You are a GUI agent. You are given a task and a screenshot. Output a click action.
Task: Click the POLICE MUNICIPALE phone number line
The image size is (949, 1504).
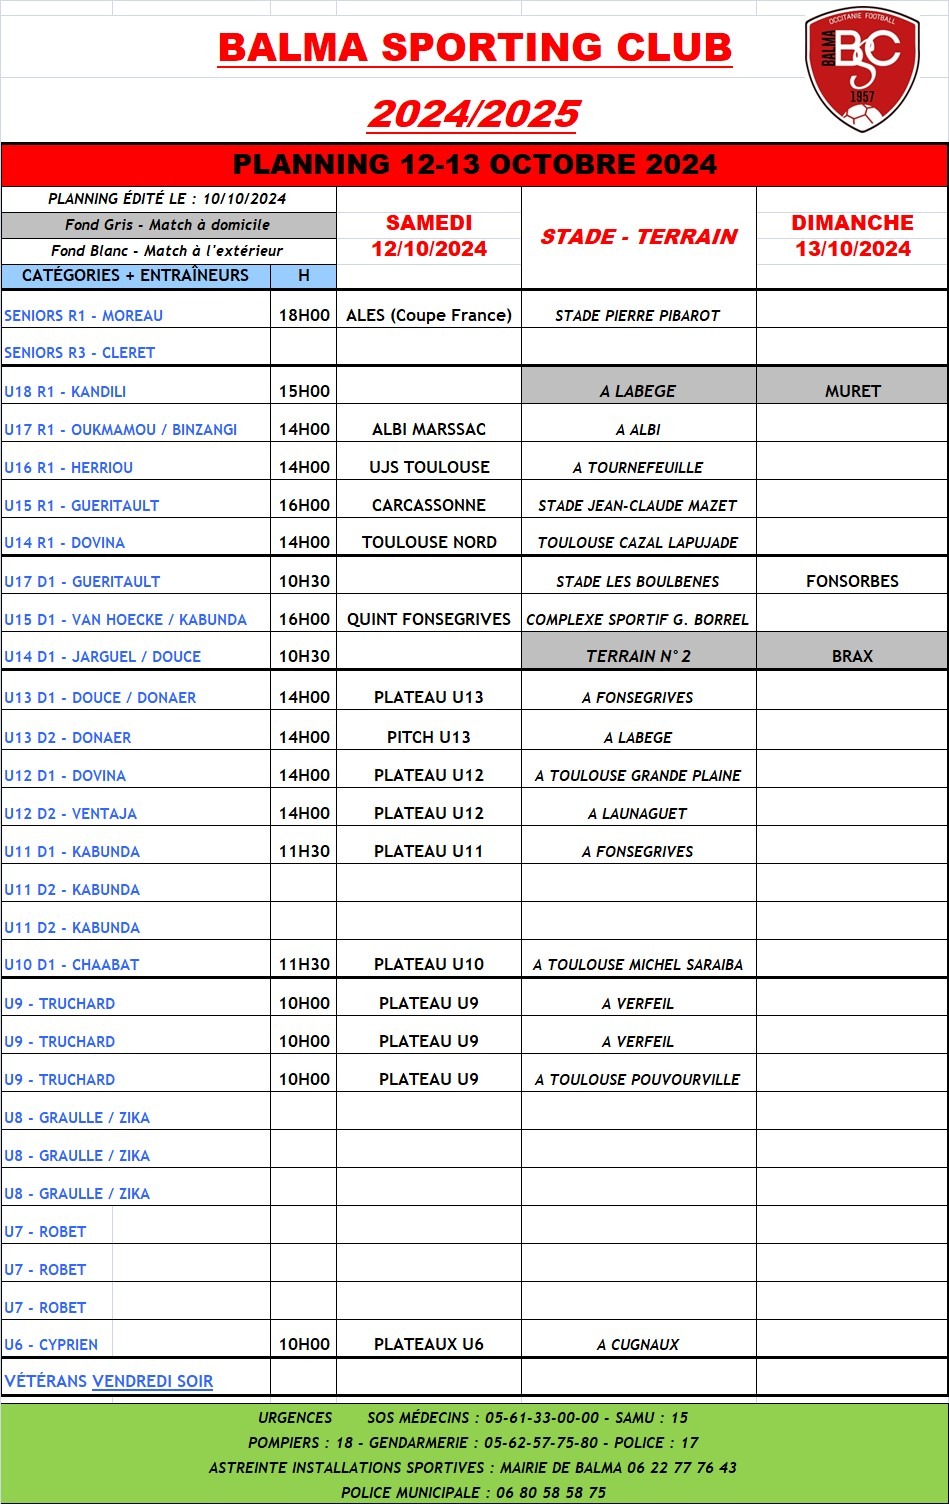(x=473, y=1492)
